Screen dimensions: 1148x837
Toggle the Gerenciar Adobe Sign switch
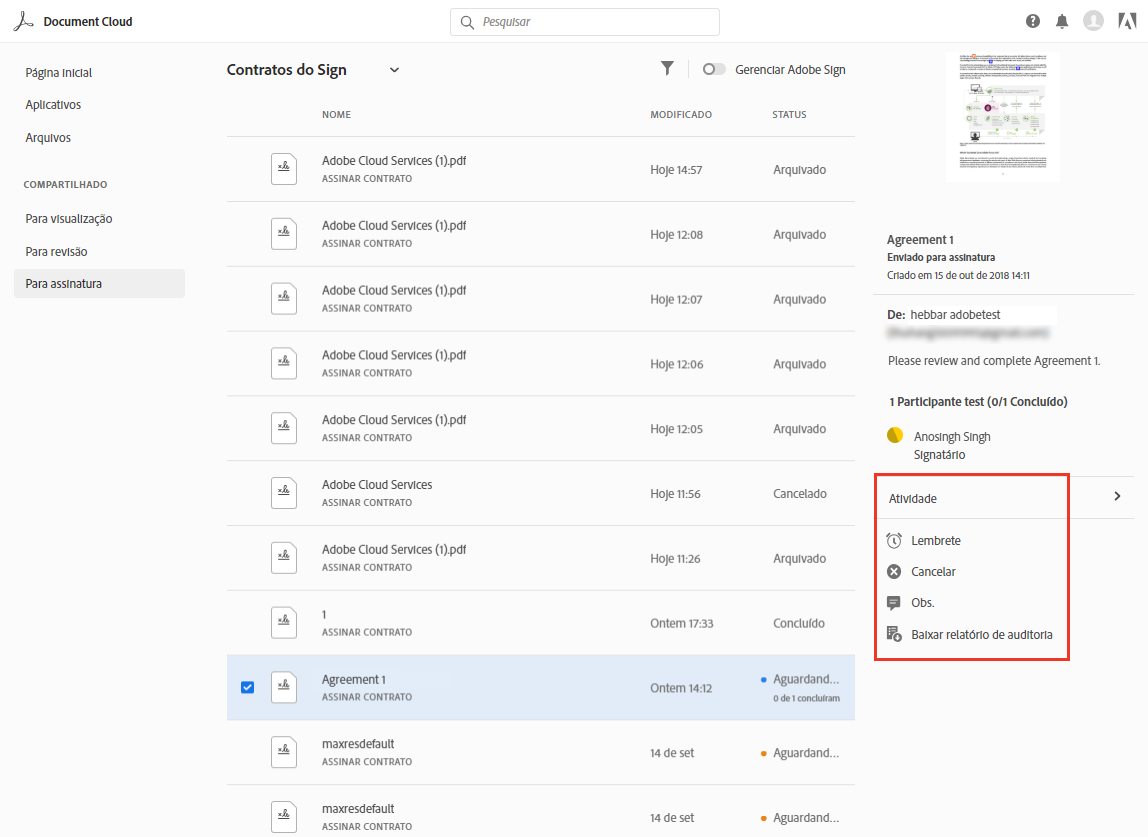[714, 69]
